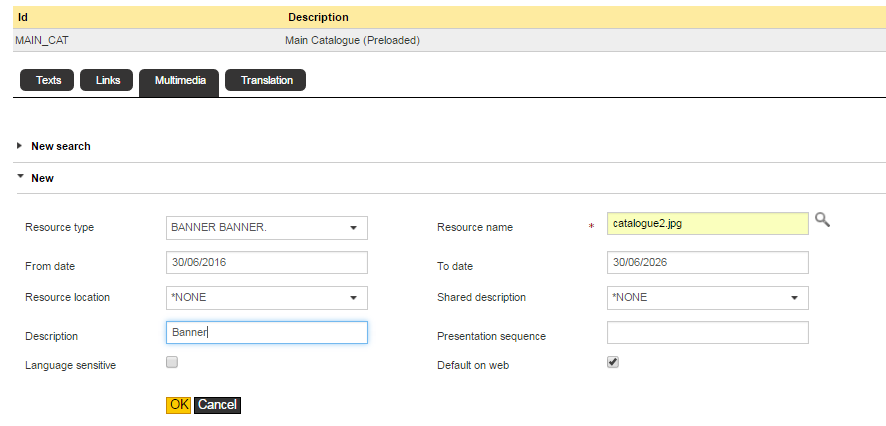Click the Presentation sequence field
Image resolution: width=886 pixels, height=426 pixels.
coord(707,332)
